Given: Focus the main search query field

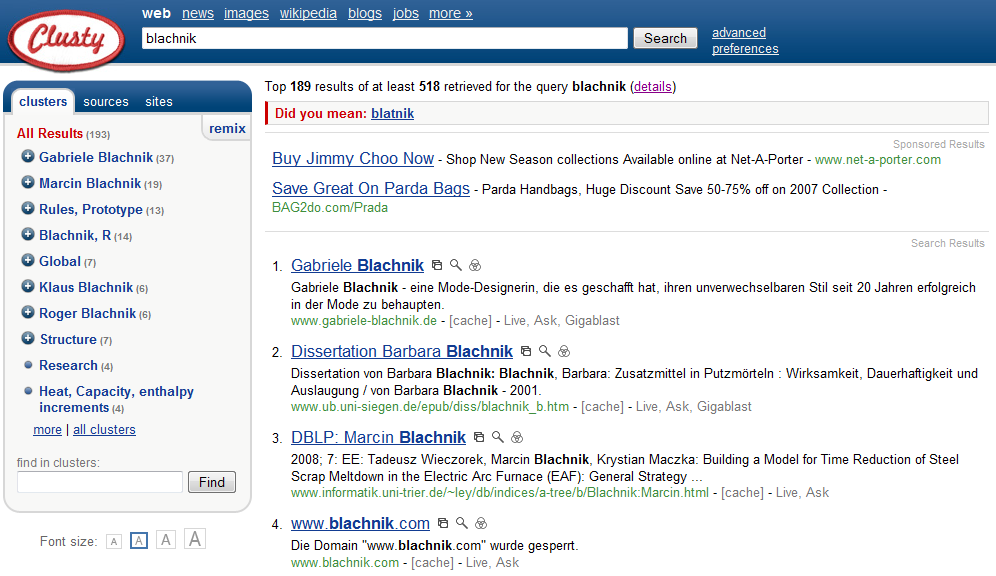Looking at the screenshot, I should 384,38.
